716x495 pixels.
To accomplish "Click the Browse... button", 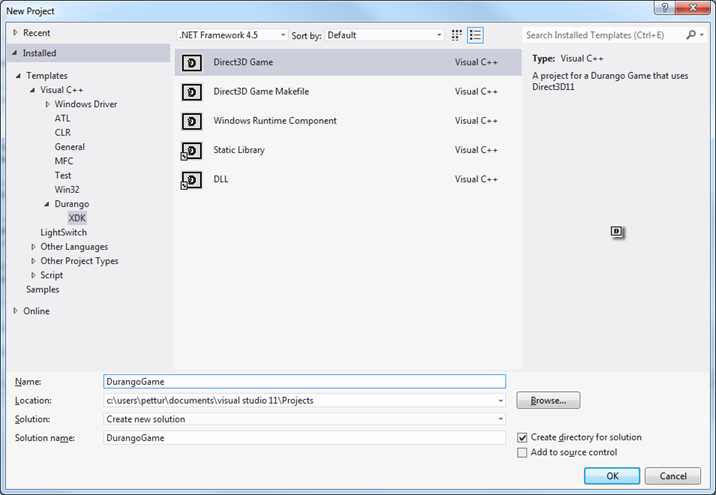I will tap(548, 400).
